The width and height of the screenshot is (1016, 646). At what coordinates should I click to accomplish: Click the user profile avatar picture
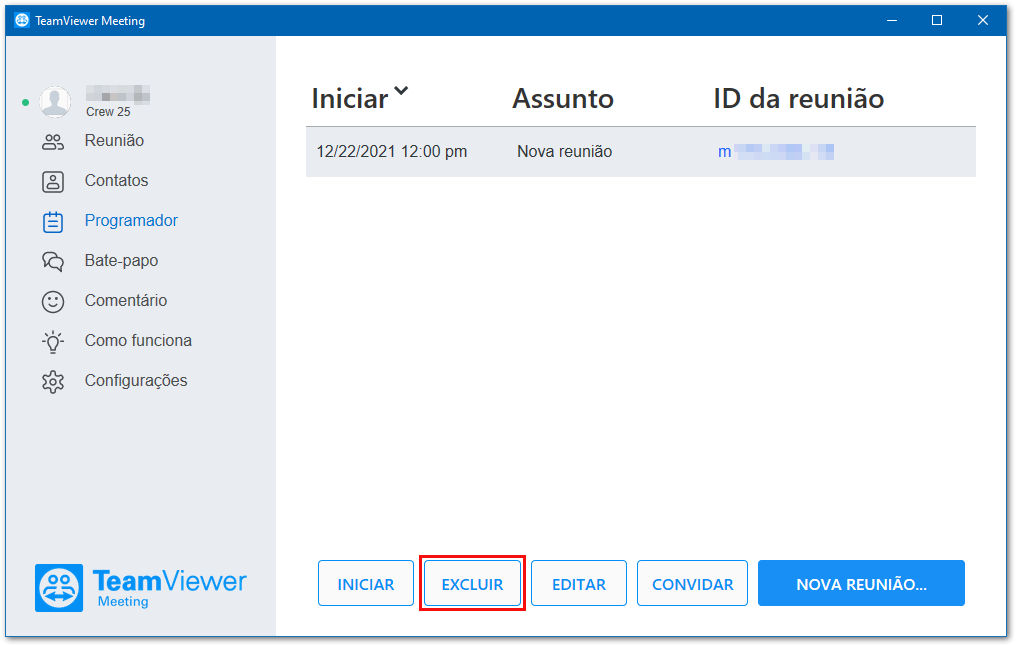pos(55,102)
